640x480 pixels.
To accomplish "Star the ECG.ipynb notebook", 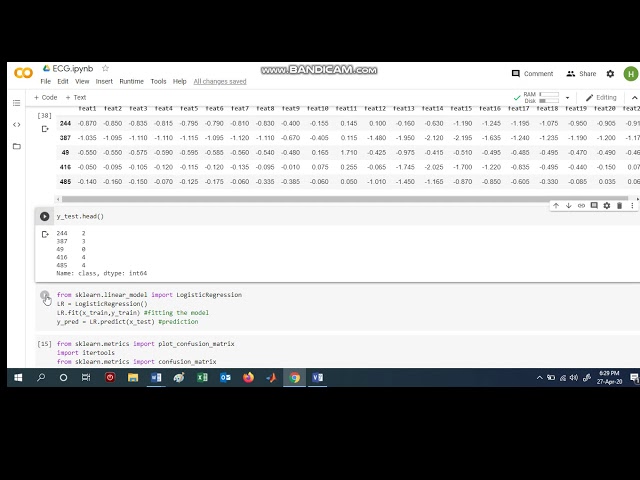I will pos(105,68).
